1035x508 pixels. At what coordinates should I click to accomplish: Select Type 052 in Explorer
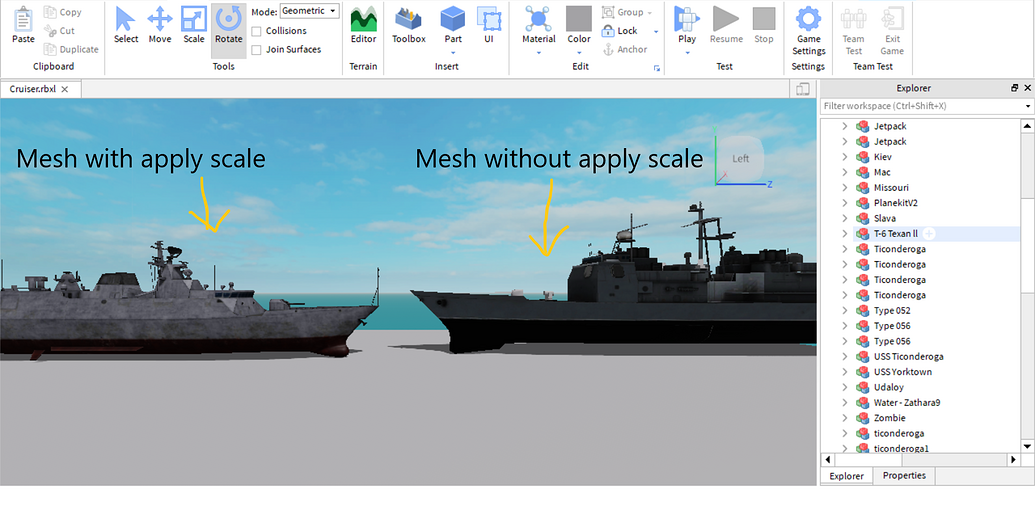pos(892,310)
